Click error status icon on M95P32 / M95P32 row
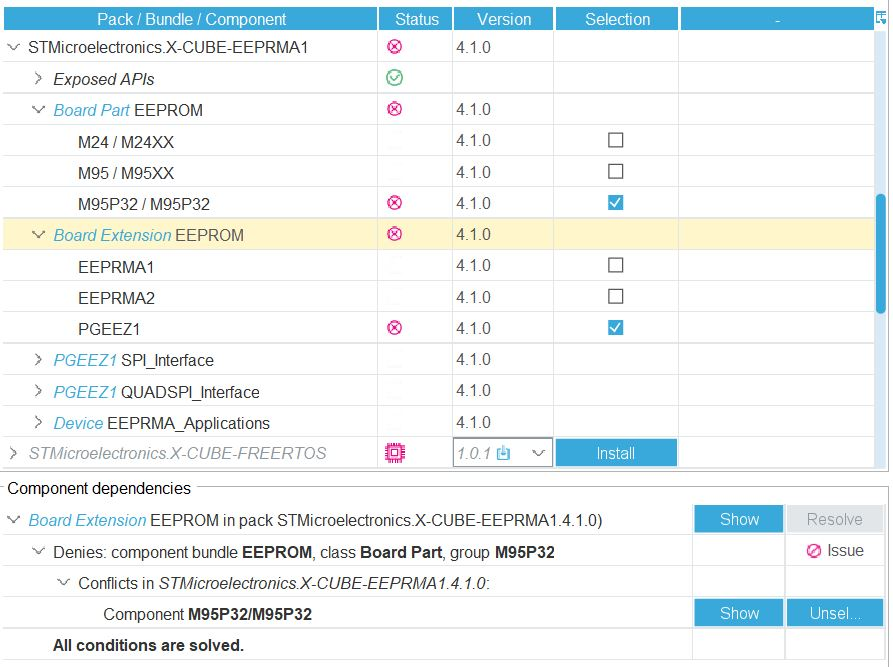 pyautogui.click(x=394, y=203)
